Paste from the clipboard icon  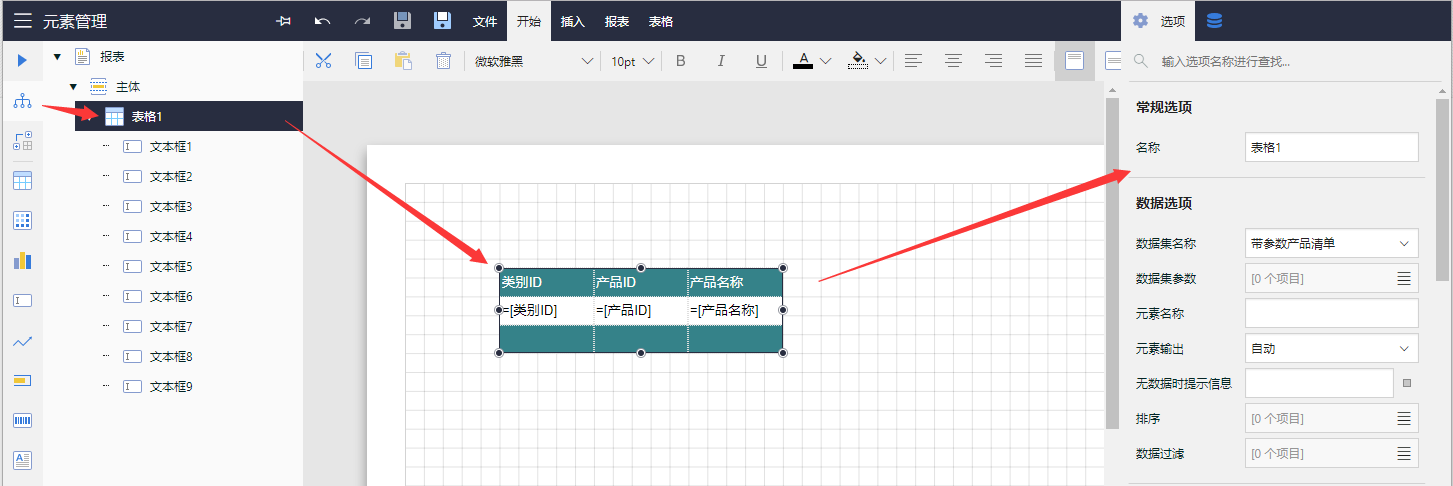404,61
